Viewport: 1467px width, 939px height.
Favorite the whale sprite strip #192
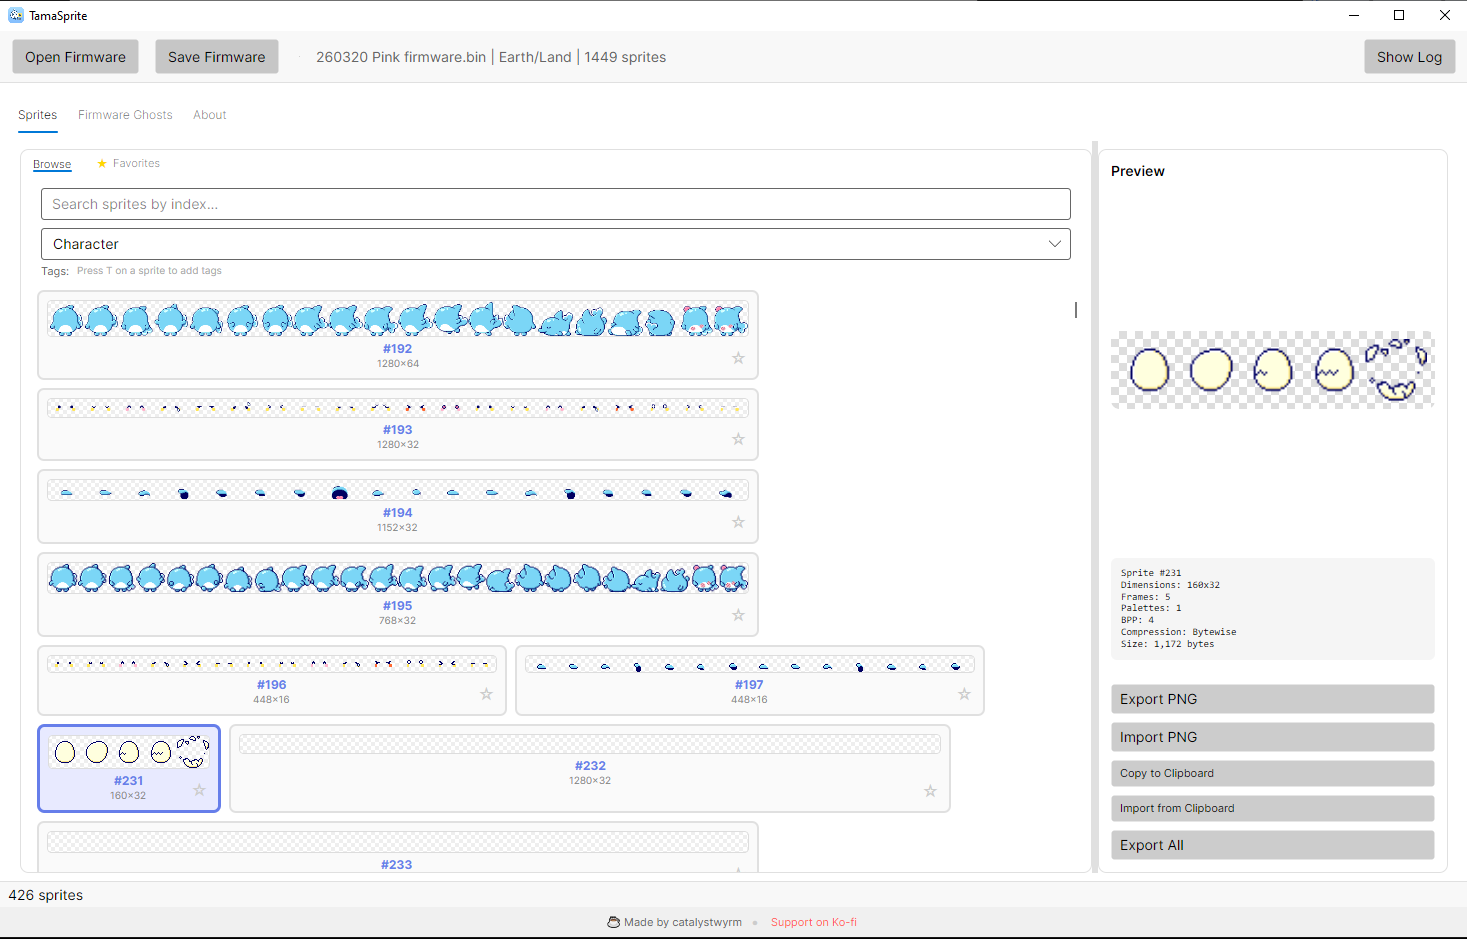738,357
